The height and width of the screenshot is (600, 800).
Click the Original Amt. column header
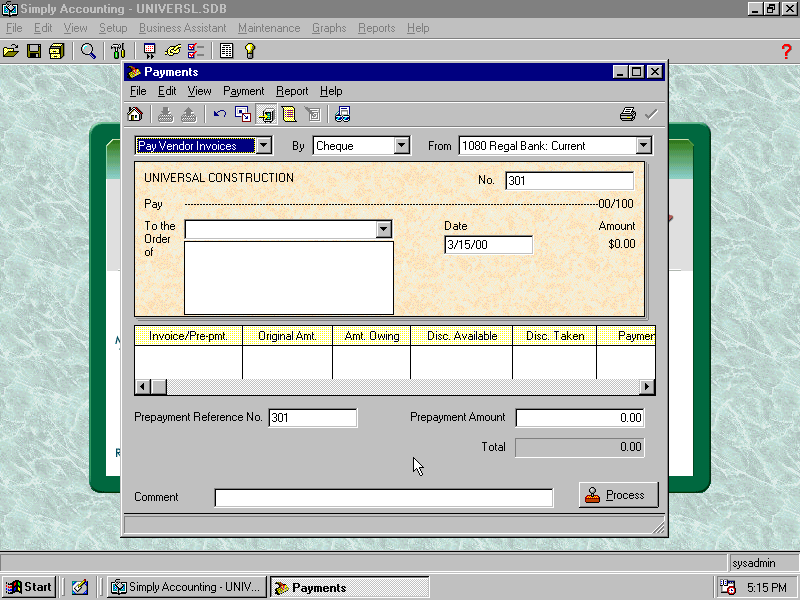[287, 336]
